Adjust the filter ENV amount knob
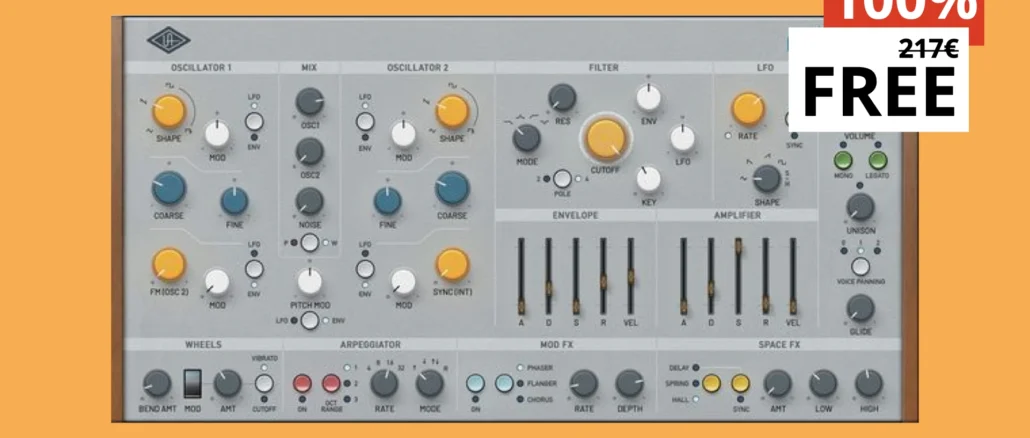1030x438 pixels. click(x=648, y=97)
